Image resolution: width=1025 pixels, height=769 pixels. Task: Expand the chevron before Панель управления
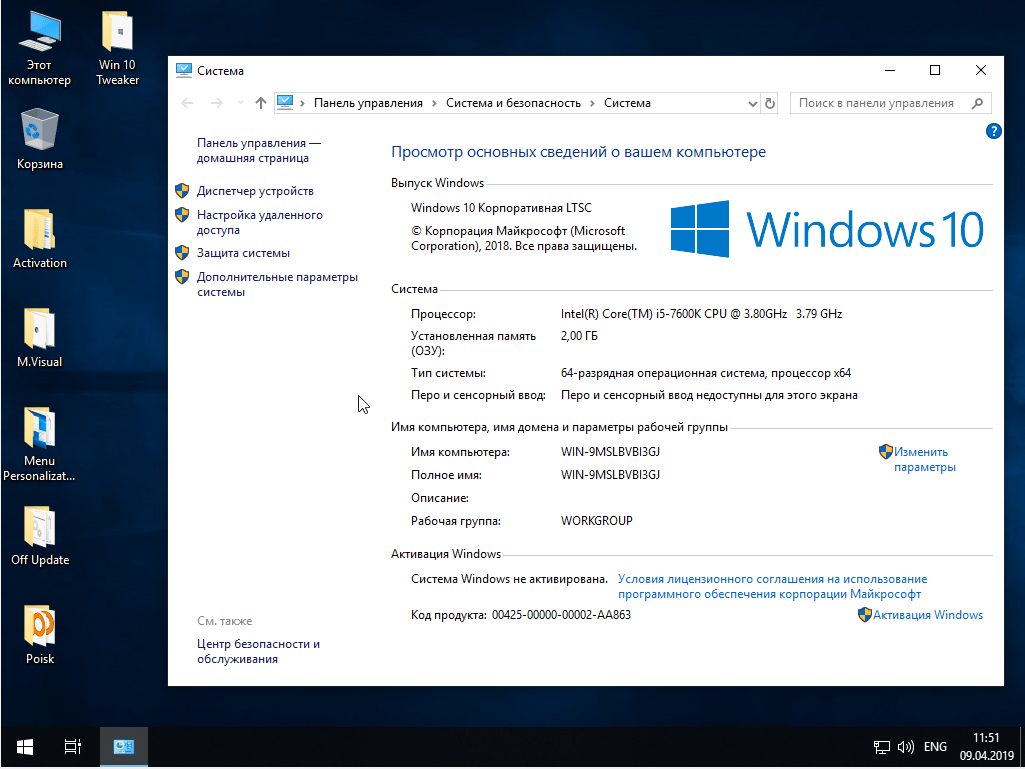click(303, 103)
